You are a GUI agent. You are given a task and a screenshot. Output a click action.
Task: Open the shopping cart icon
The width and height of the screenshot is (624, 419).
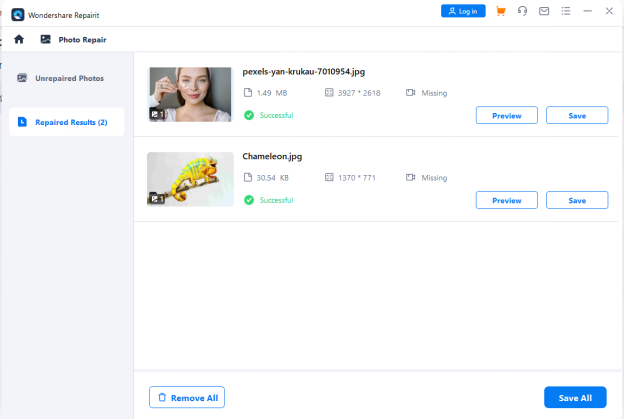tap(501, 11)
